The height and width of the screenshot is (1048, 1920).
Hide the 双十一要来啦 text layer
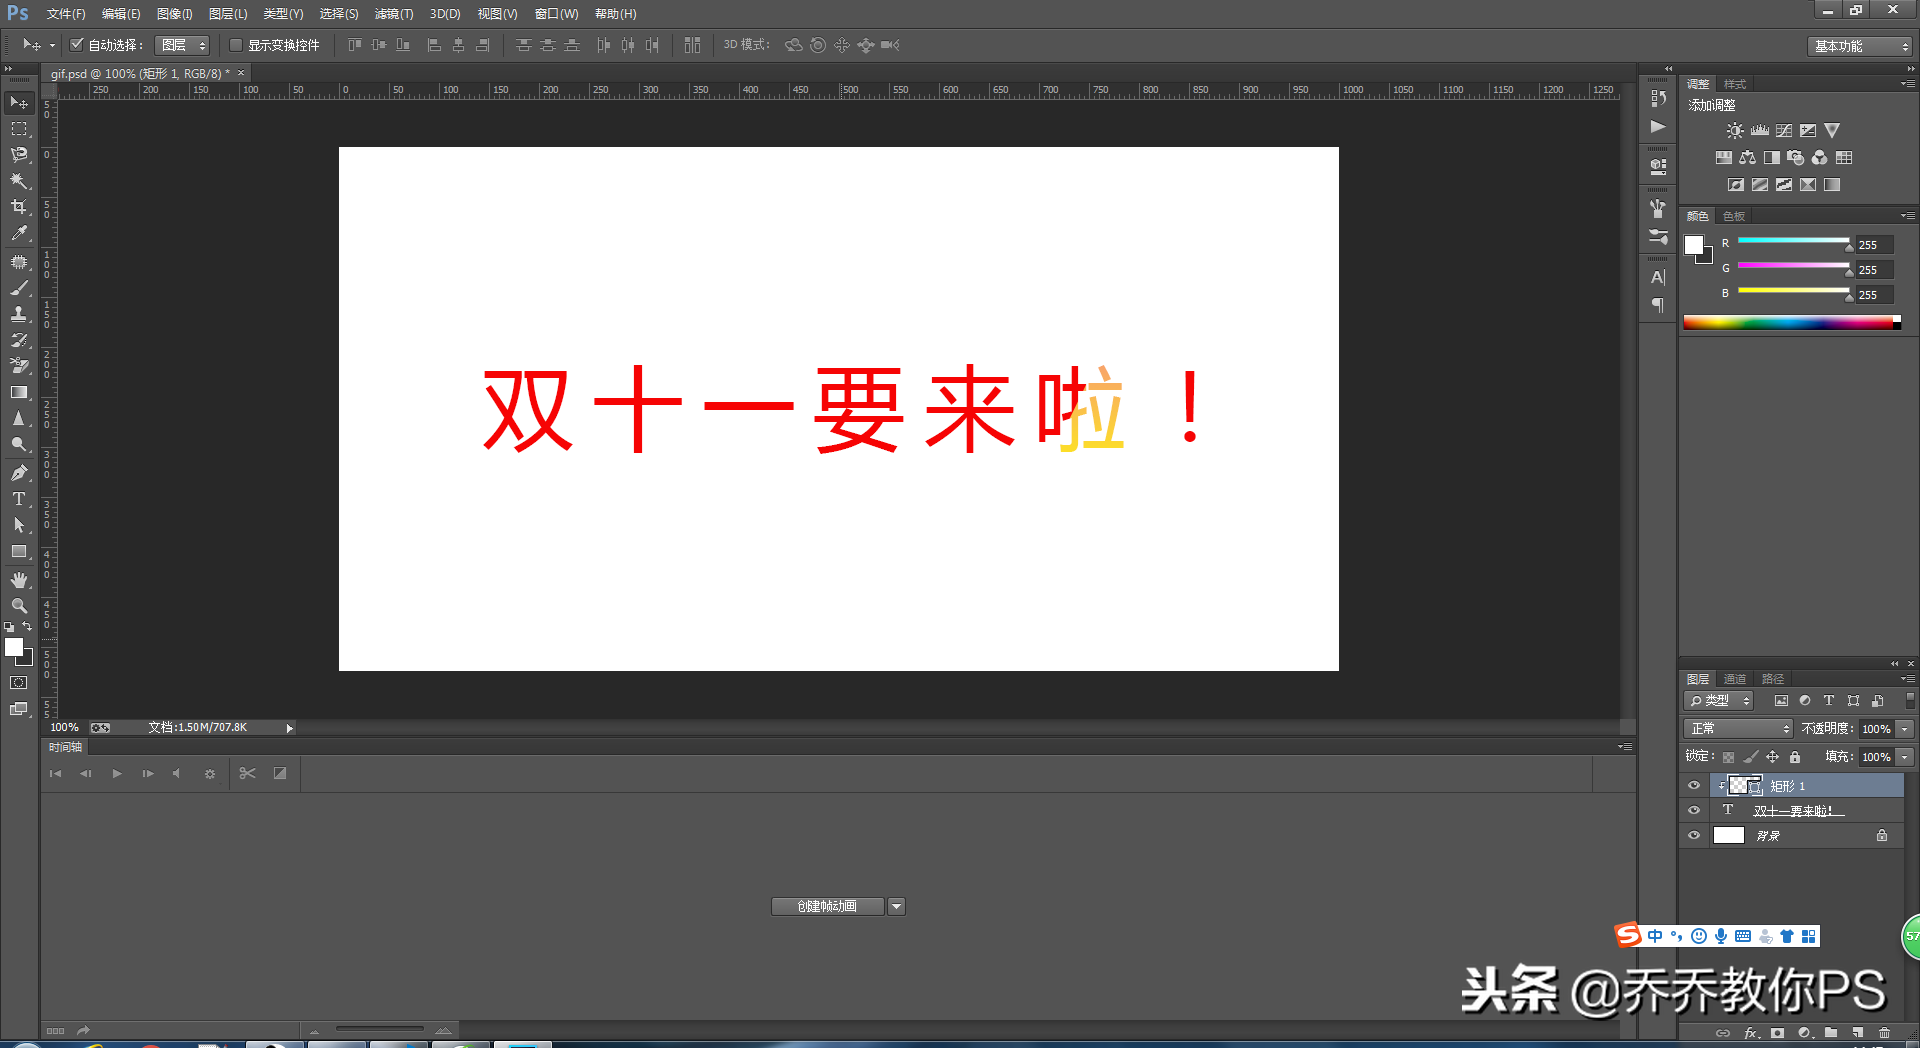(1694, 811)
